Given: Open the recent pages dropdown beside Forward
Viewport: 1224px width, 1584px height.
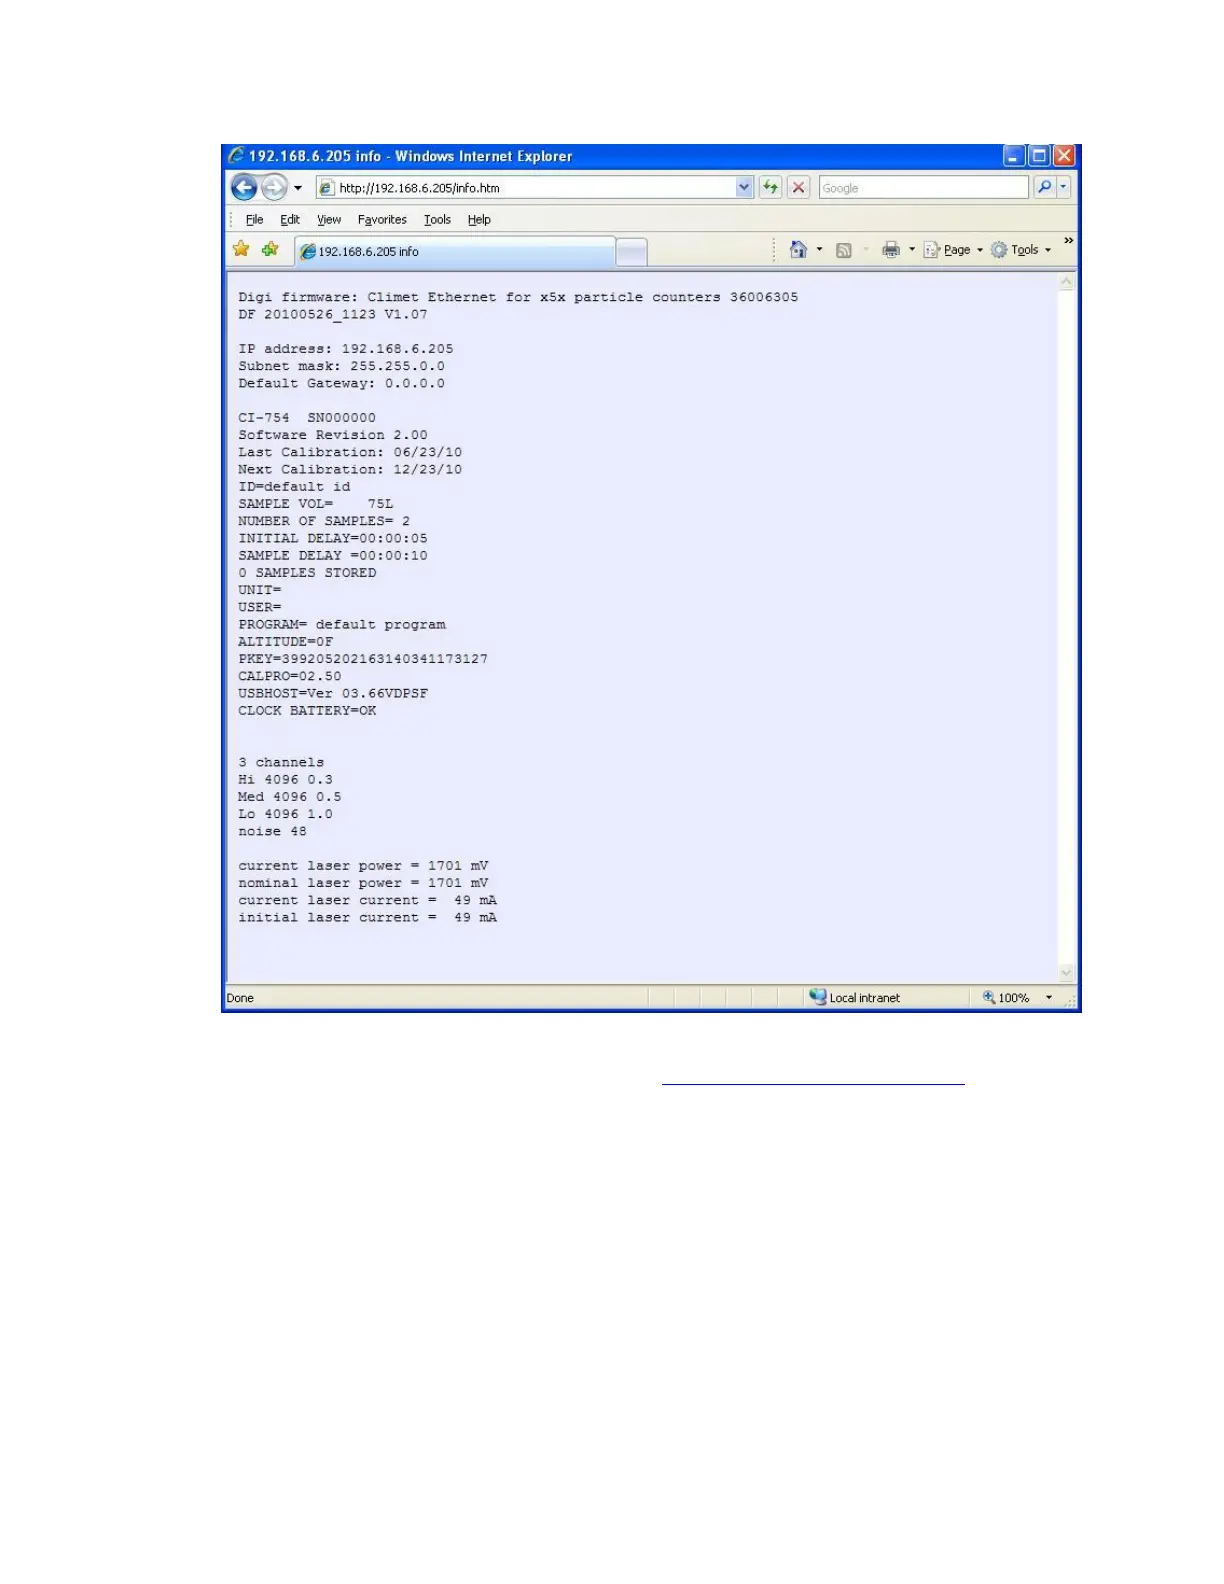Looking at the screenshot, I should tap(298, 188).
